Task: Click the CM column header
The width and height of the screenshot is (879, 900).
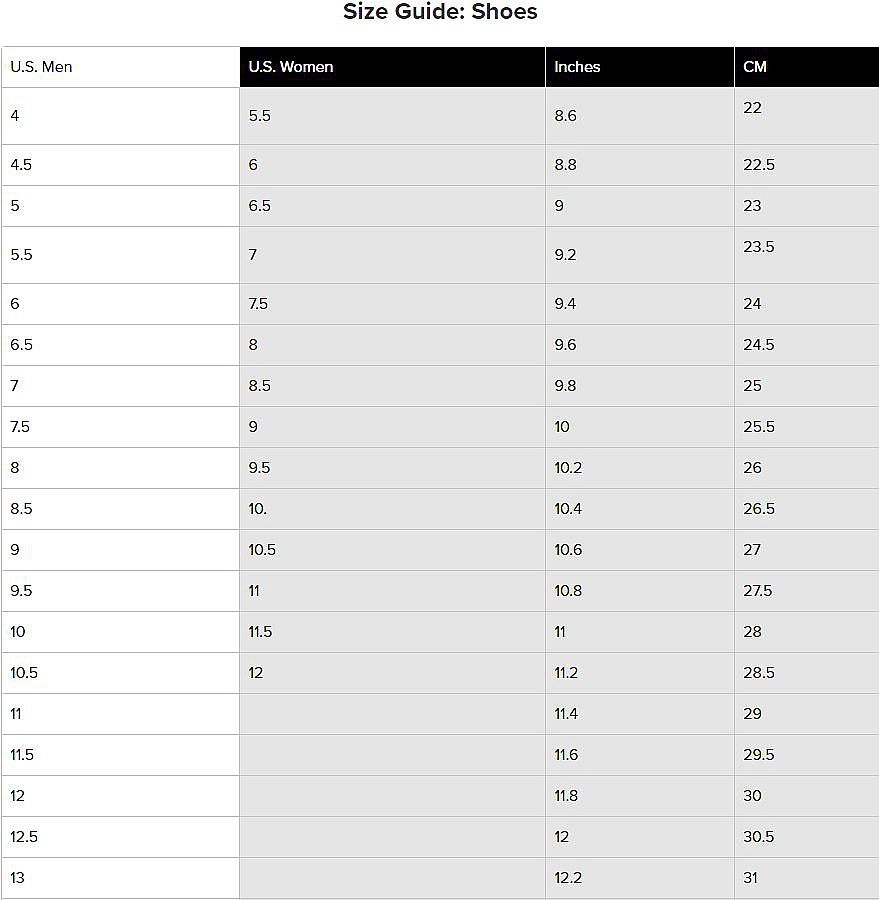Action: coord(807,67)
